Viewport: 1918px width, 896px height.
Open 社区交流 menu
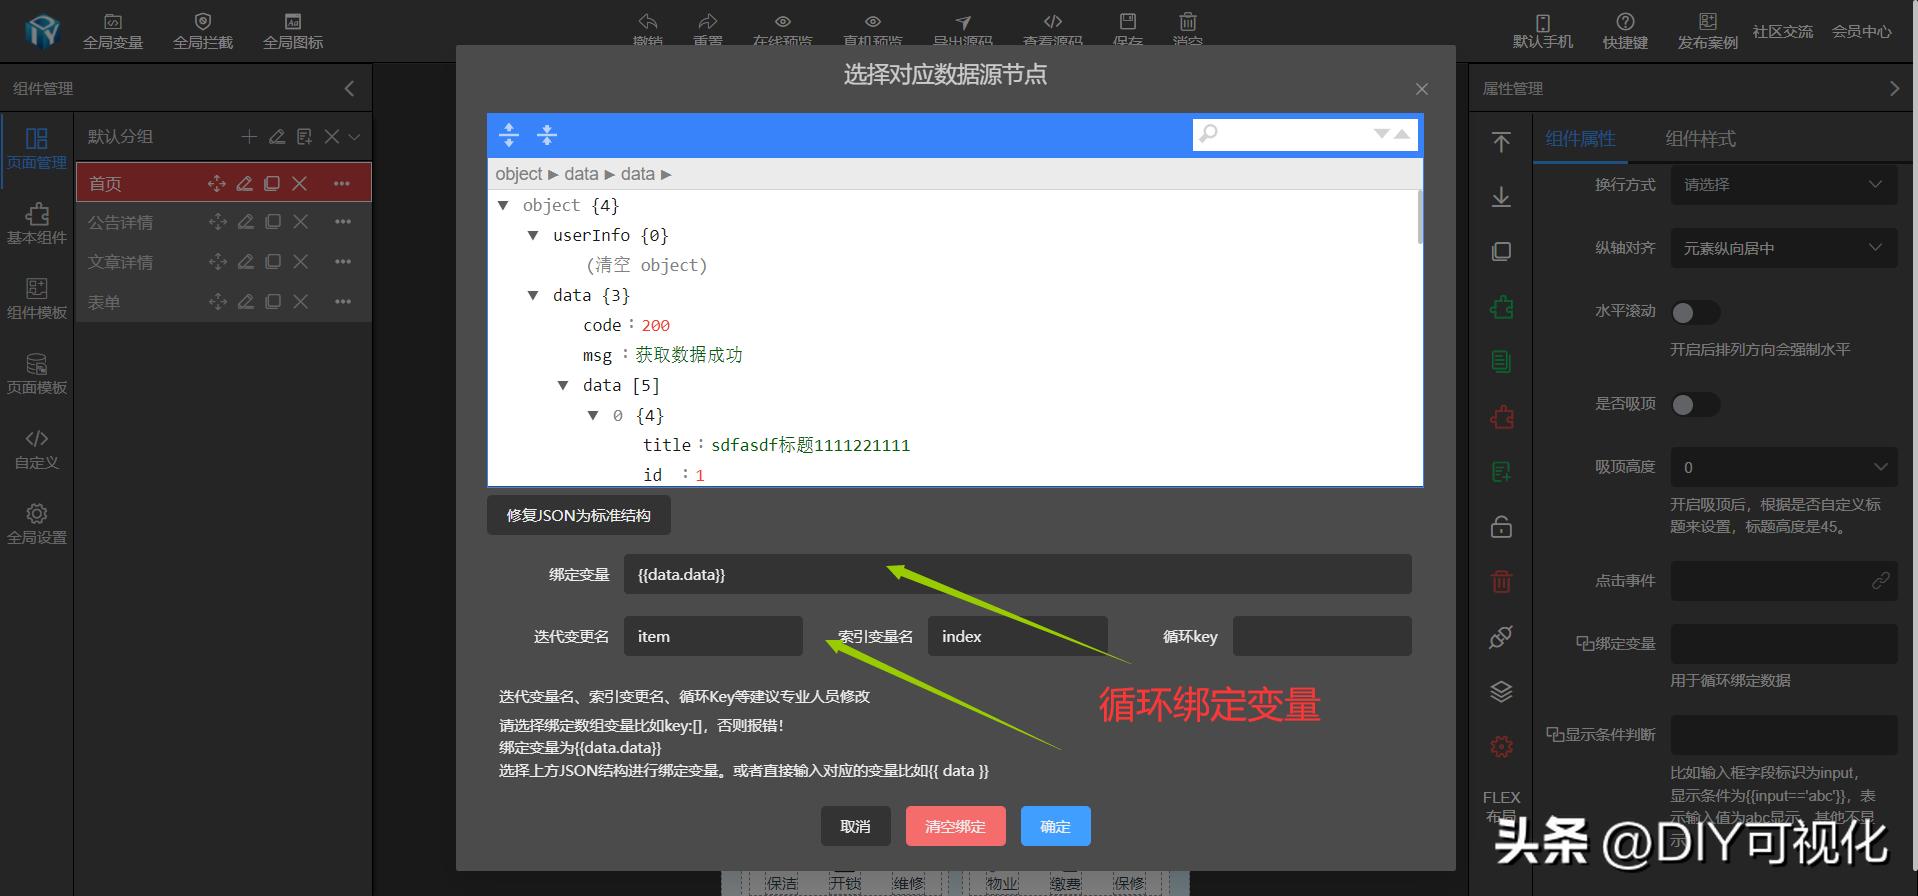coord(1783,32)
